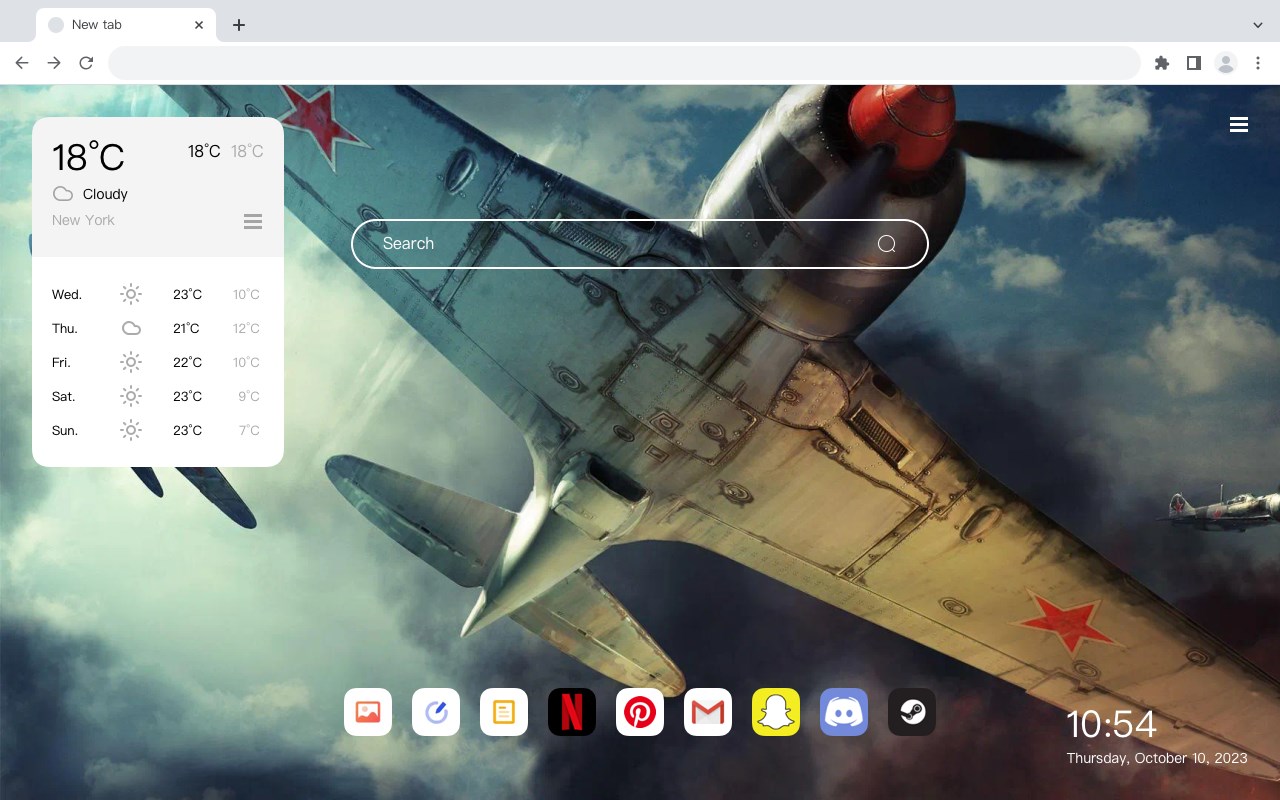
Task: Click the New York location label
Action: point(83,220)
